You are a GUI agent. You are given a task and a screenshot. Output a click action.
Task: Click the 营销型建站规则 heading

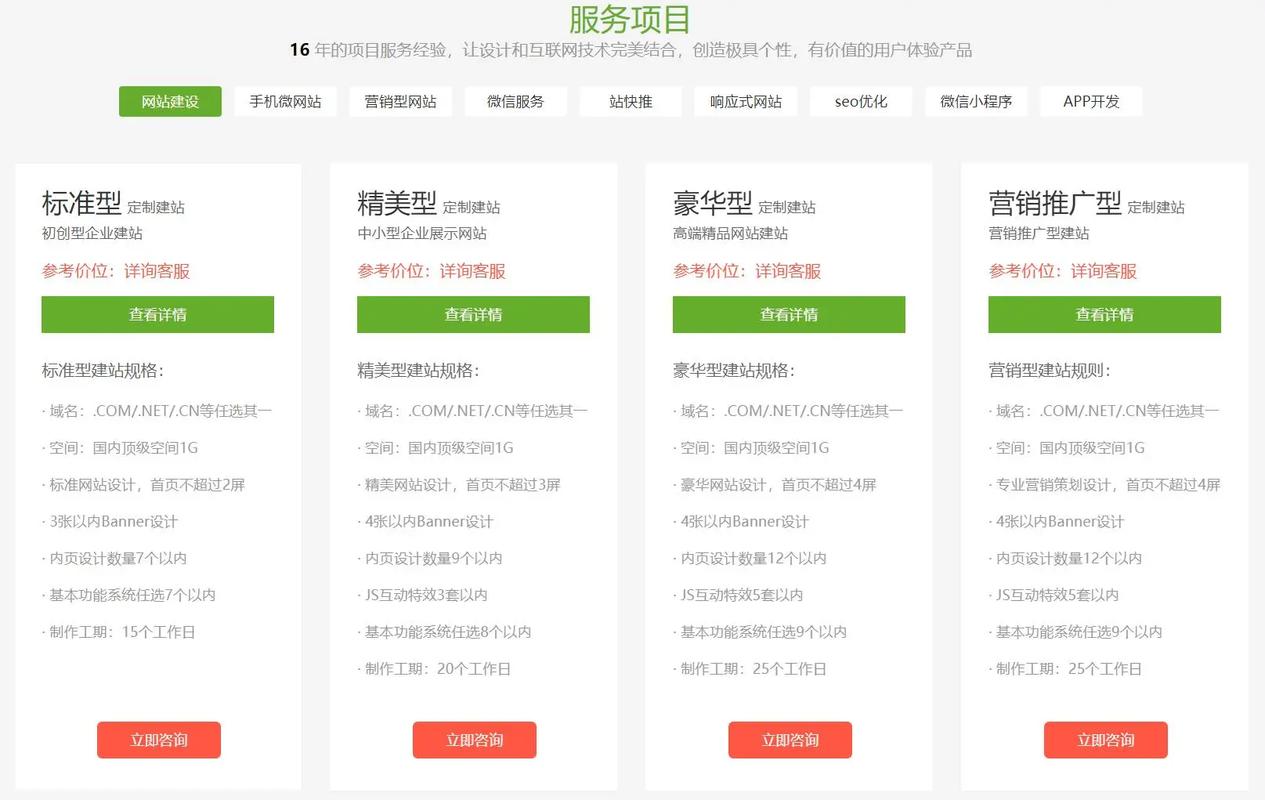(x=1049, y=371)
